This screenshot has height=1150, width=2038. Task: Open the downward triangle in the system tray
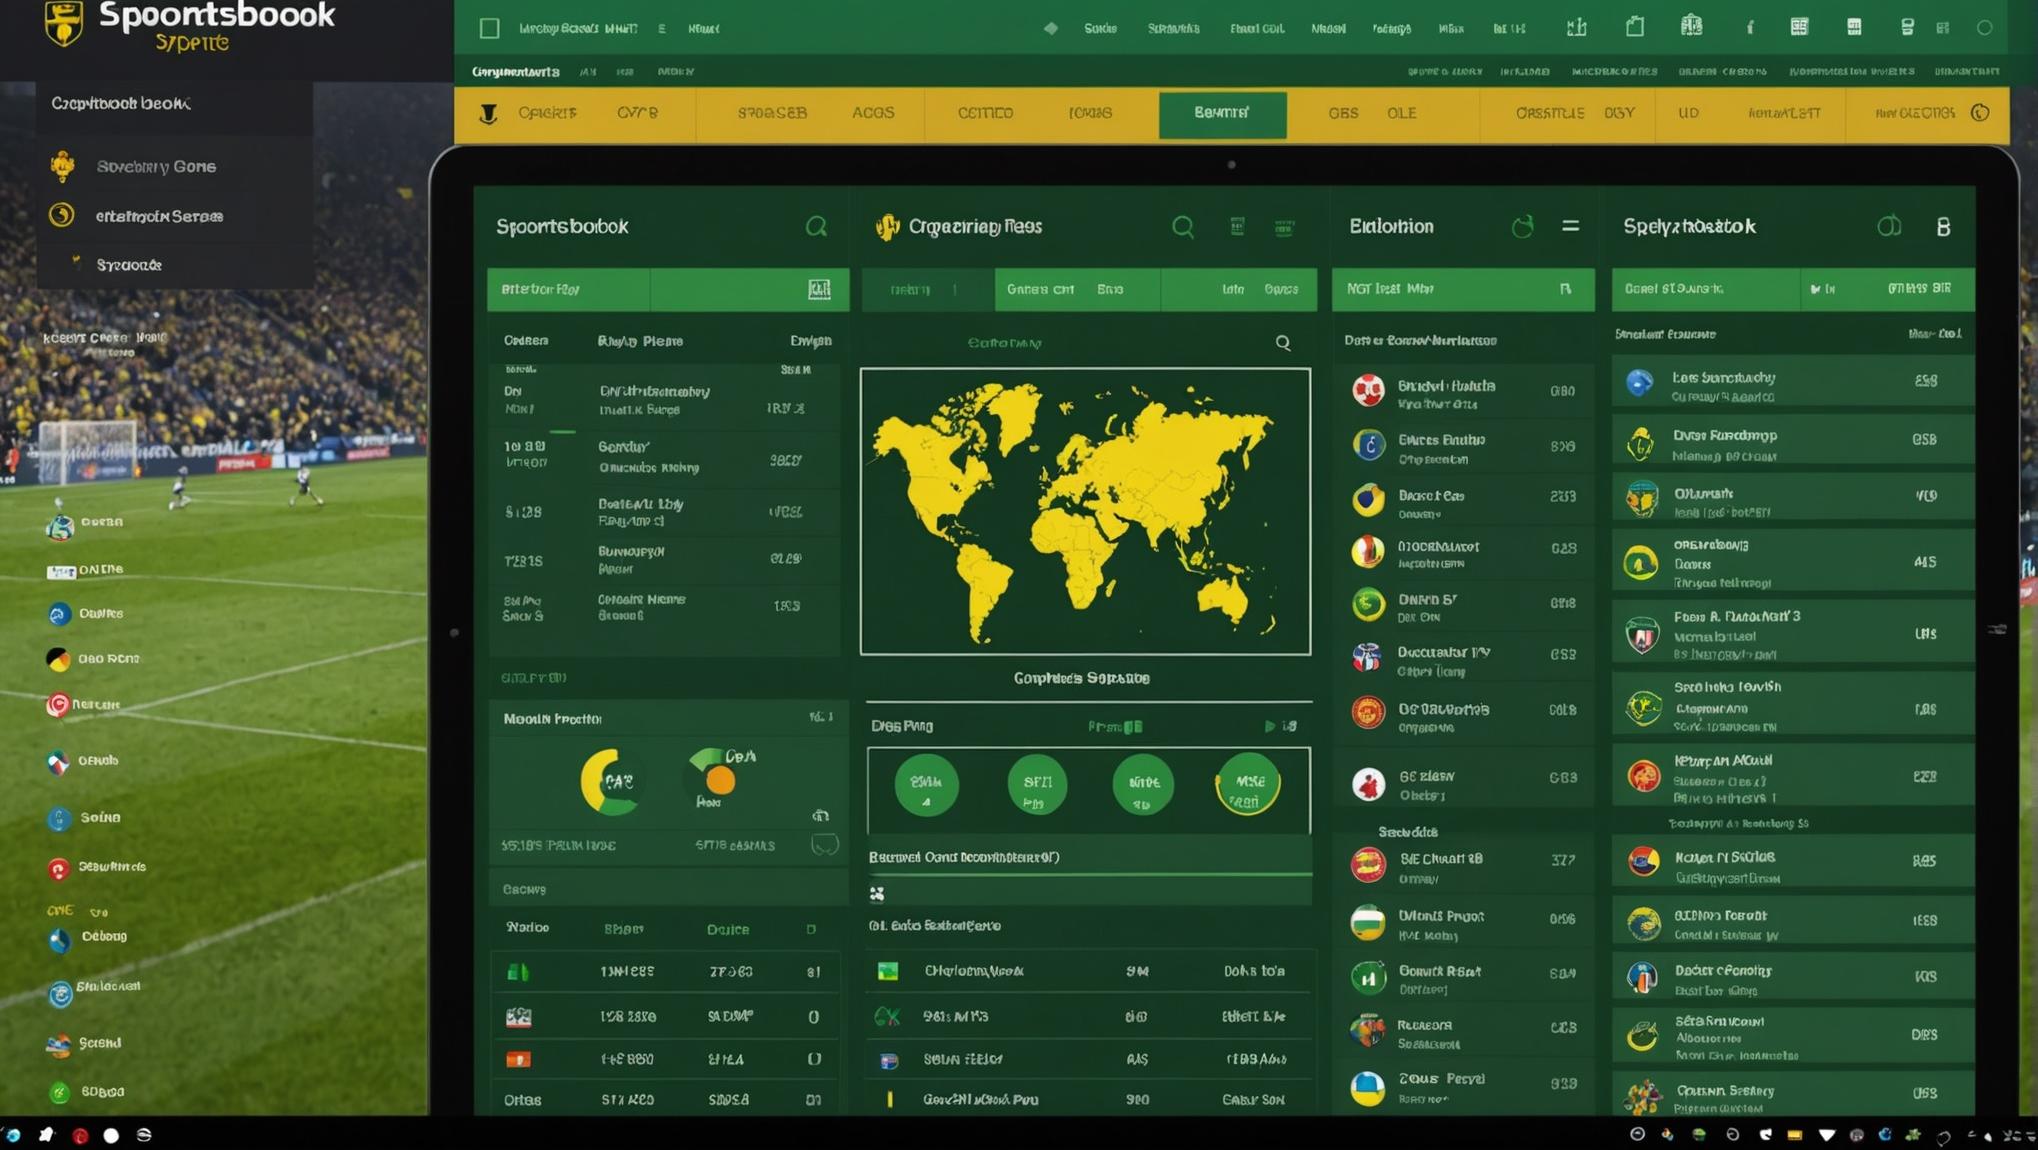[x=1827, y=1135]
